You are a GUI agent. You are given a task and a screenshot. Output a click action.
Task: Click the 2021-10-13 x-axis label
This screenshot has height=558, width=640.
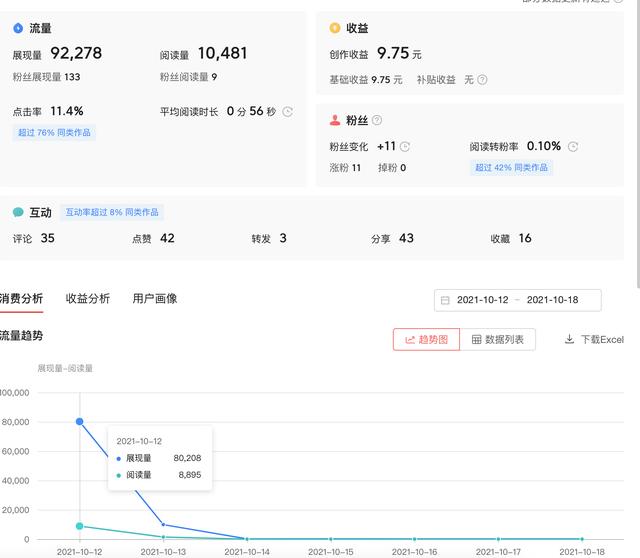click(x=163, y=552)
